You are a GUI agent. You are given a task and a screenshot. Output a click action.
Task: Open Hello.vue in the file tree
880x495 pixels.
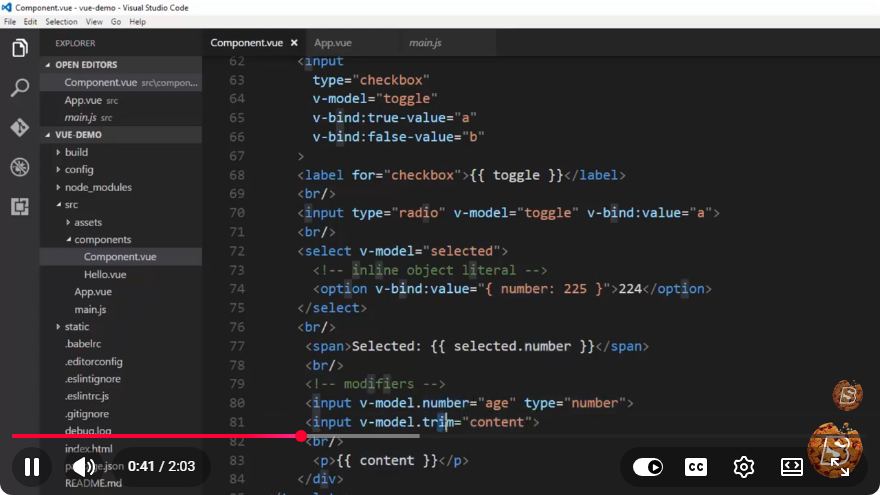coord(105,274)
